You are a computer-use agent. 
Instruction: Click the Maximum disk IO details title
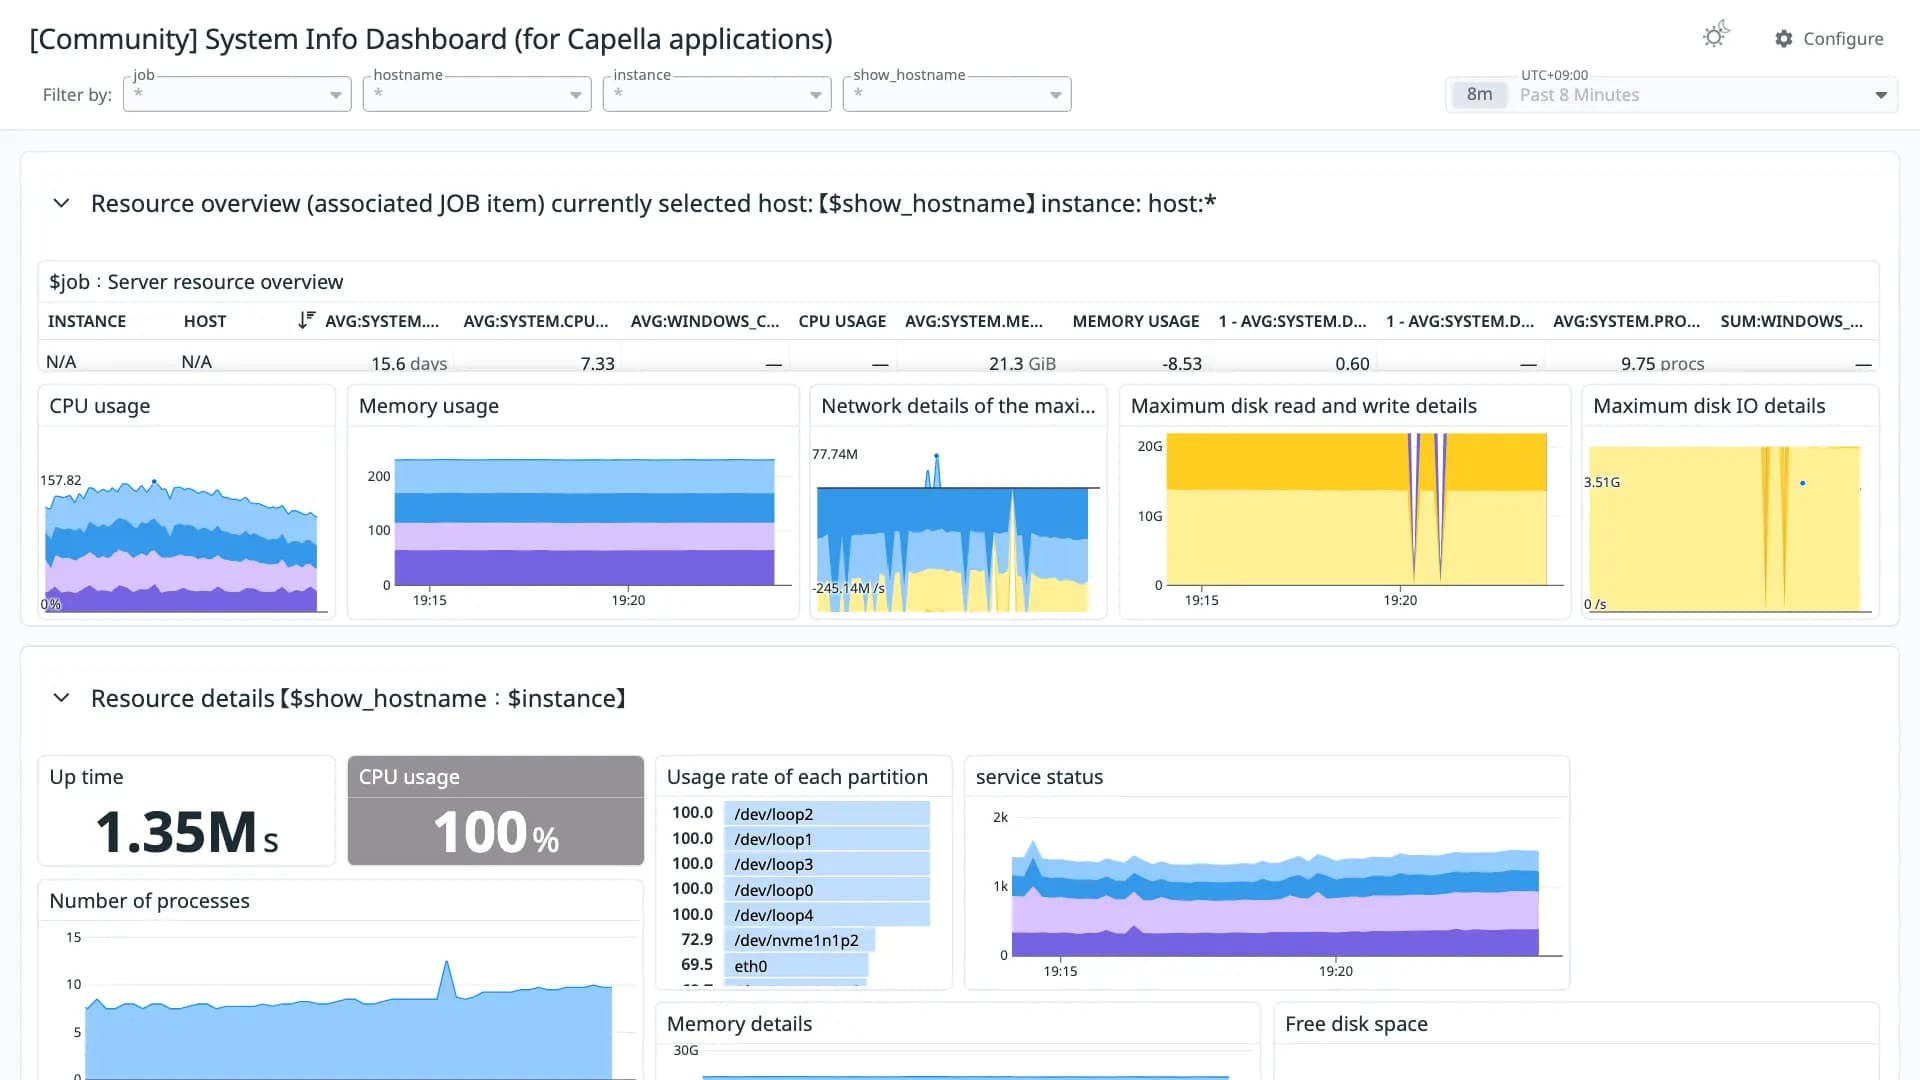pyautogui.click(x=1709, y=406)
